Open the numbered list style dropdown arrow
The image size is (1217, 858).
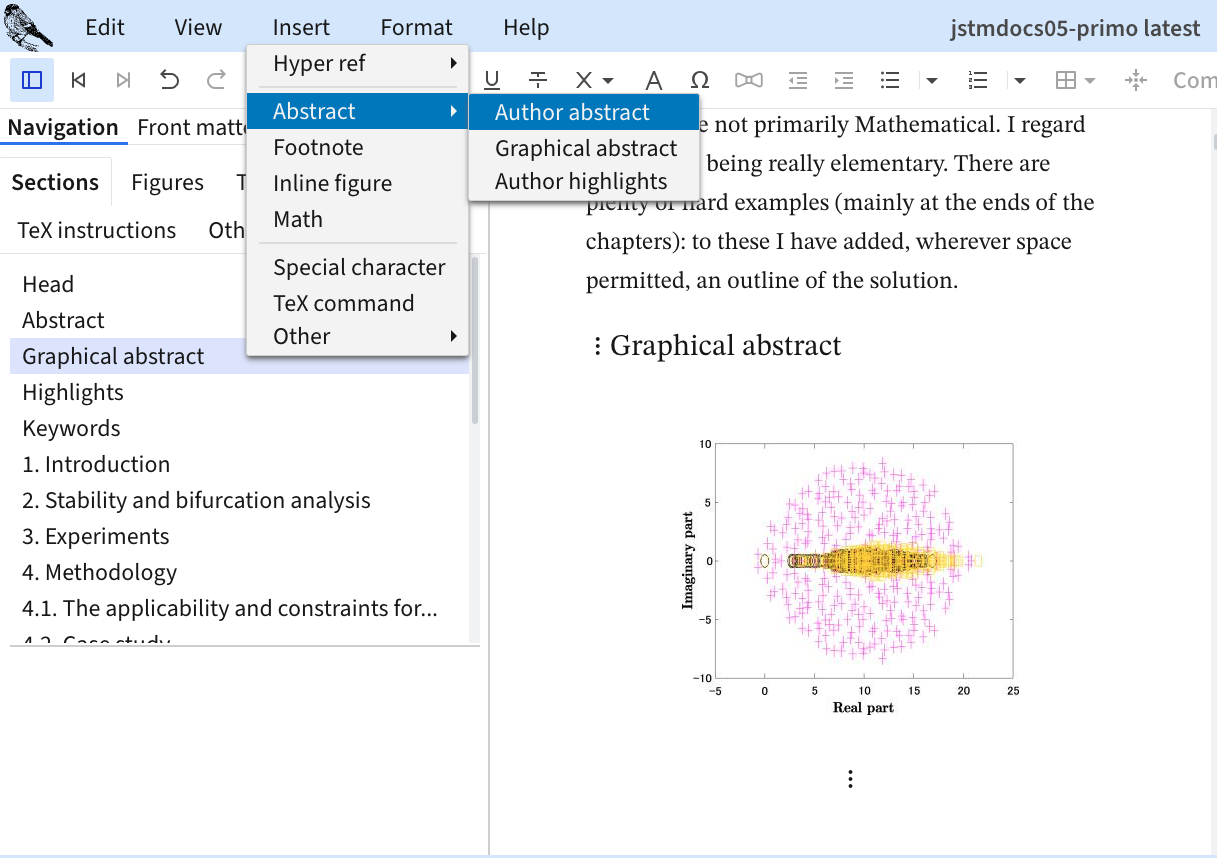(1020, 80)
